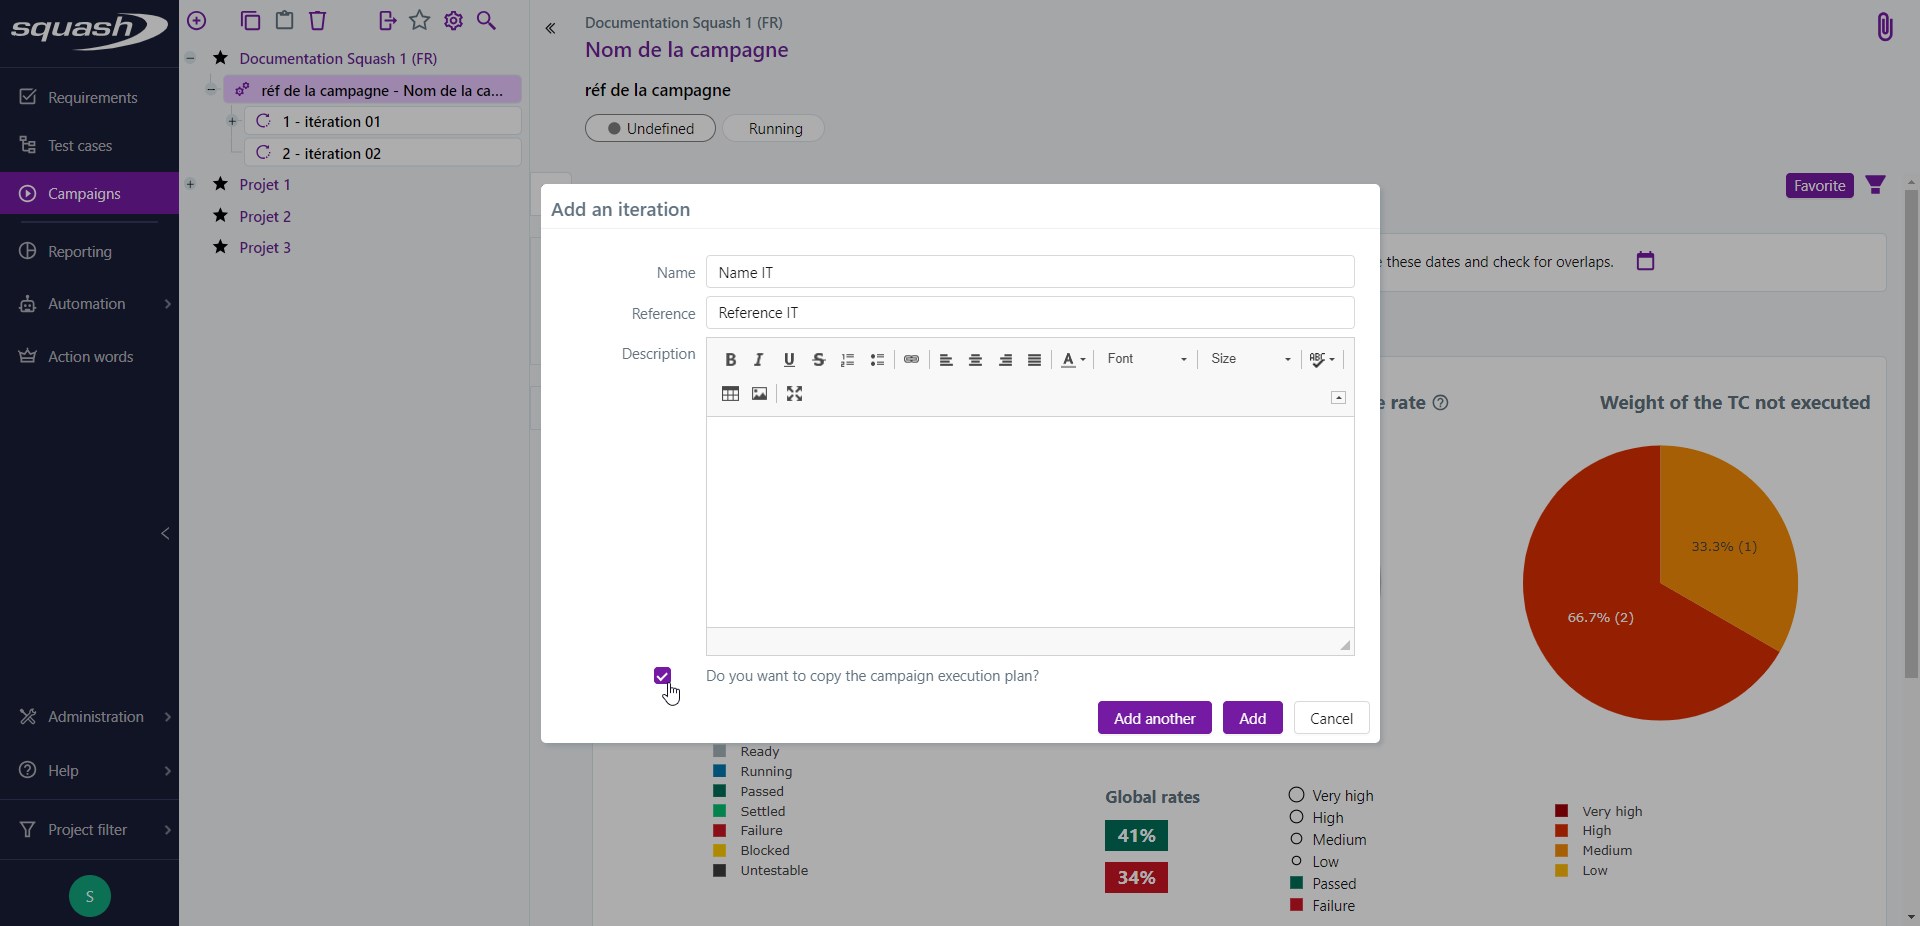
Task: Click the Reference input field
Action: point(1030,313)
